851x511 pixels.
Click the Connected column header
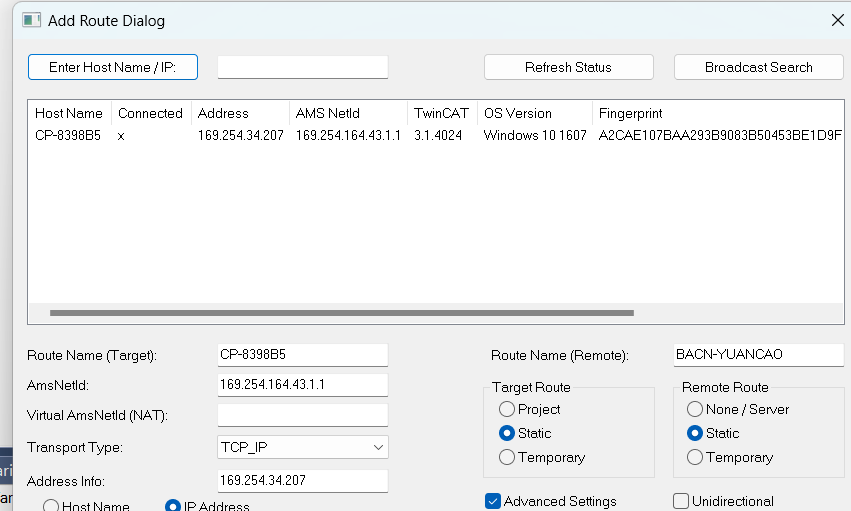(x=150, y=113)
